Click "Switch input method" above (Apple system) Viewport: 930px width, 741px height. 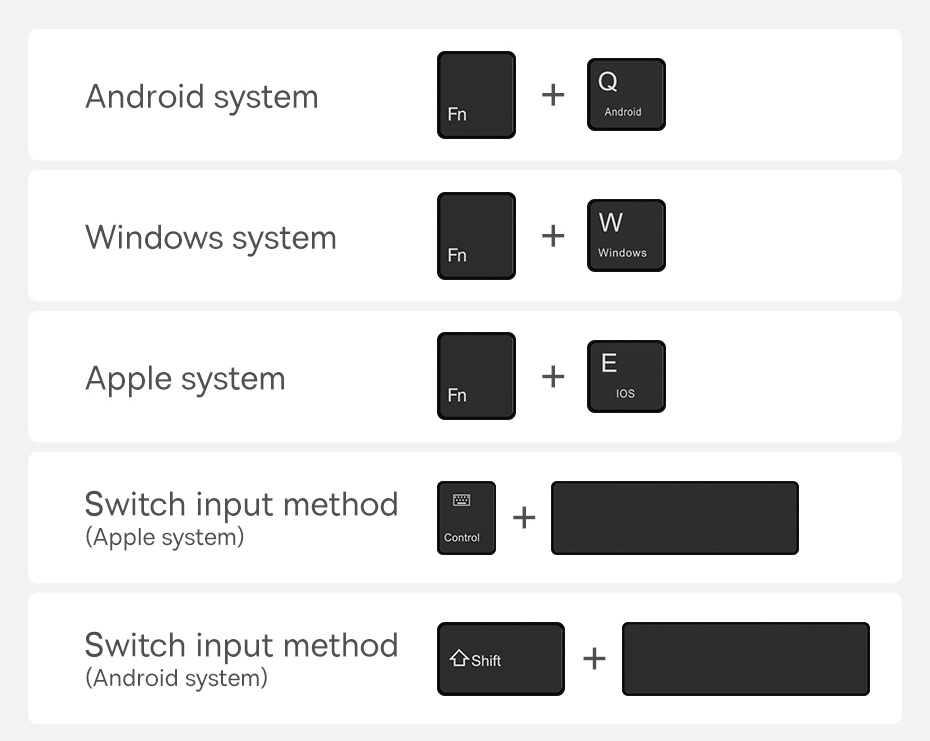[x=241, y=504]
